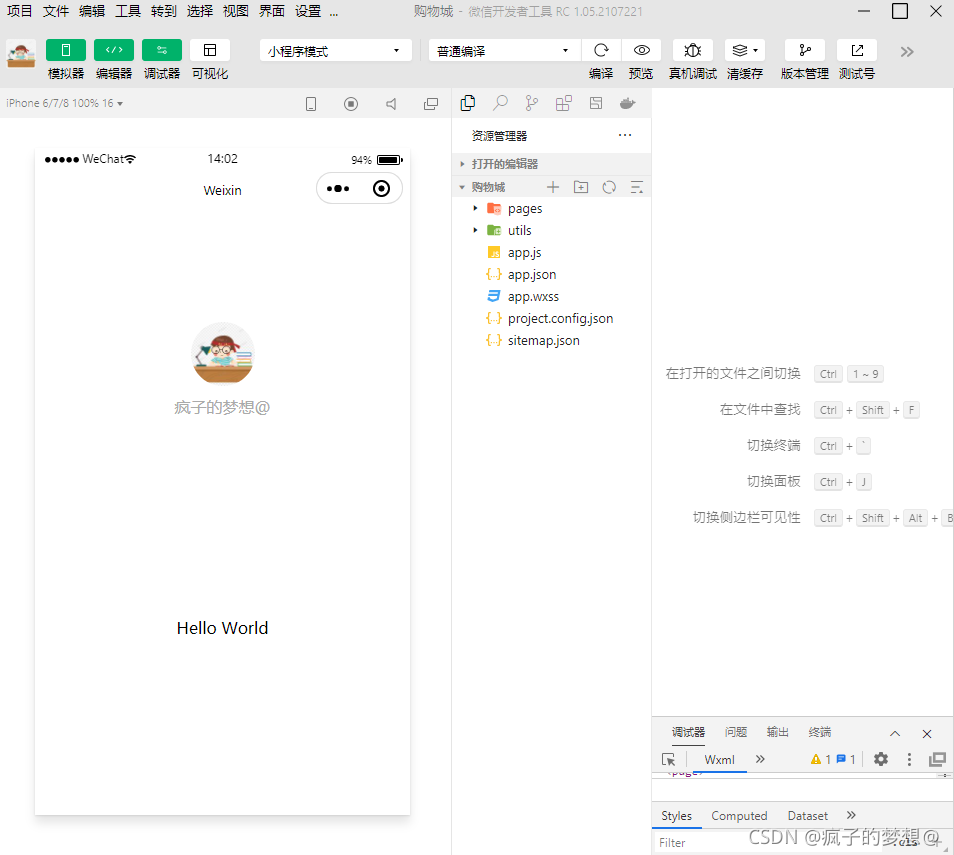Image resolution: width=954 pixels, height=855 pixels.
Task: Click the refresh explorer icon
Action: (x=609, y=187)
